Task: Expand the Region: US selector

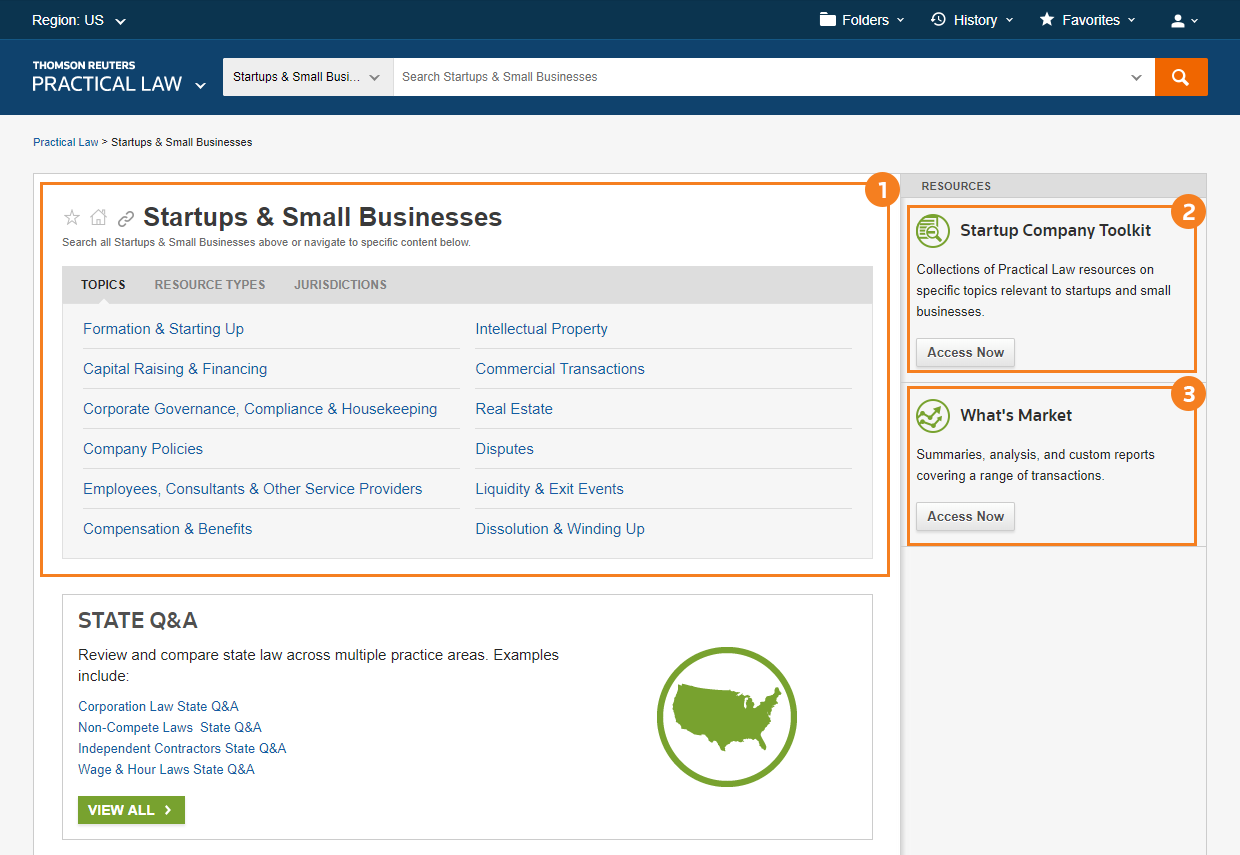Action: 79,20
